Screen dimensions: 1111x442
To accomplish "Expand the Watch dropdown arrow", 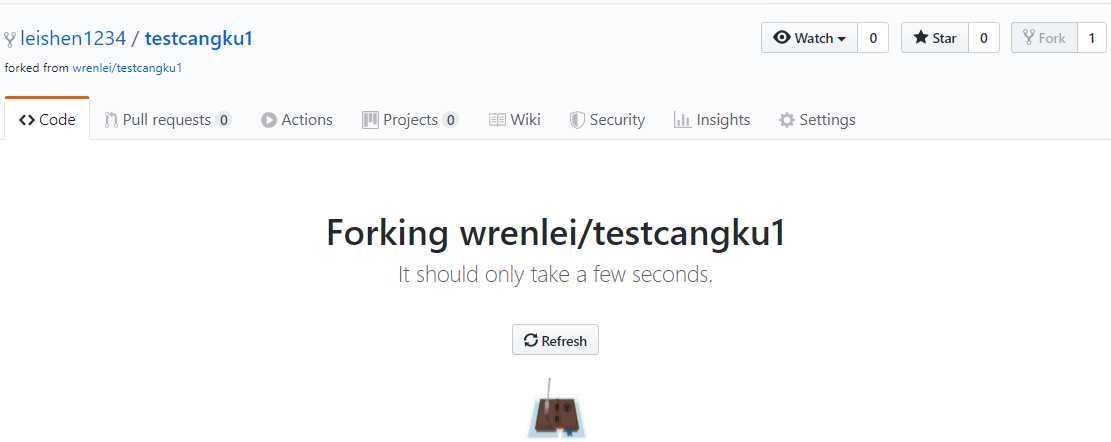I will (842, 39).
